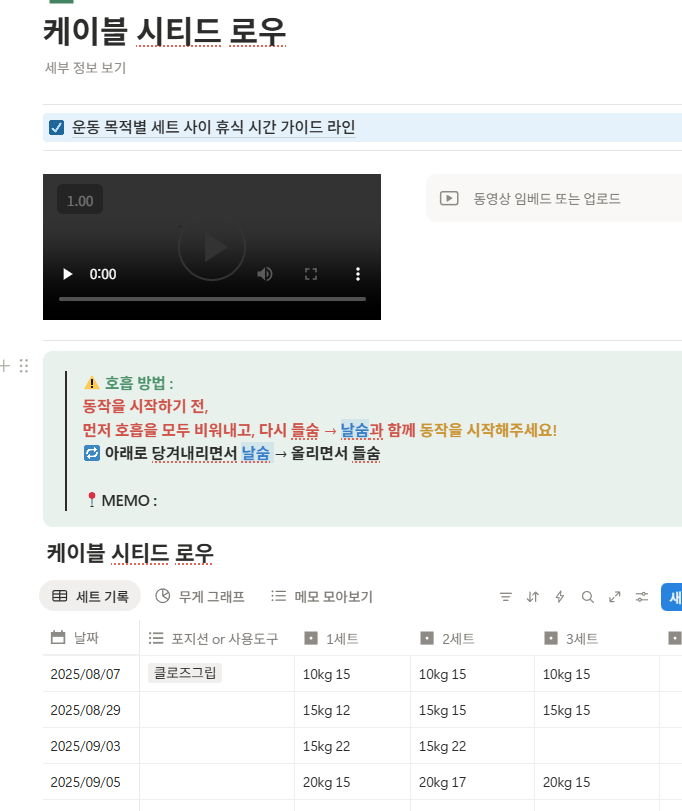Uncheck the 운동 목적별 세트 사이 휴식 시간 checkbox
Screen dimensions: 682x811
point(57,128)
